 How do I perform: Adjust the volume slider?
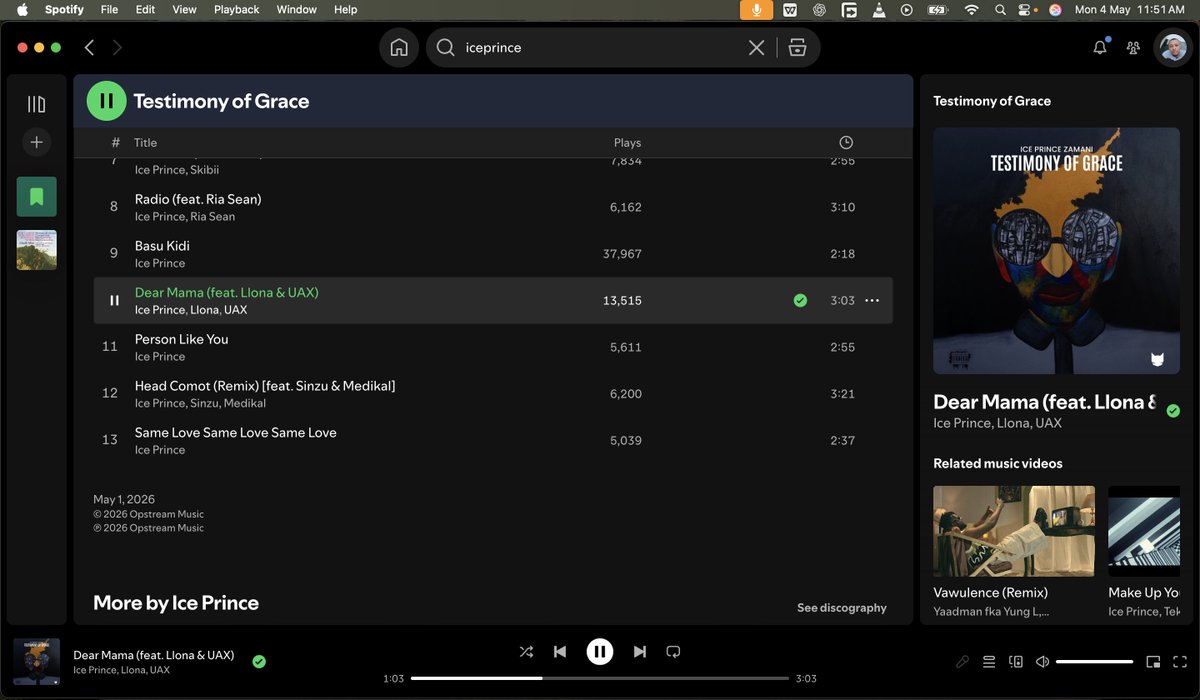(x=1094, y=662)
